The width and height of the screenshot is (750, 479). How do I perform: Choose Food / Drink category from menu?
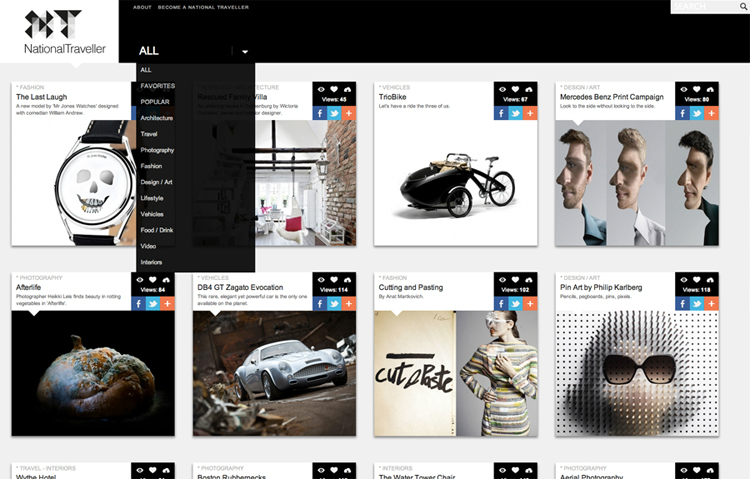coord(157,230)
